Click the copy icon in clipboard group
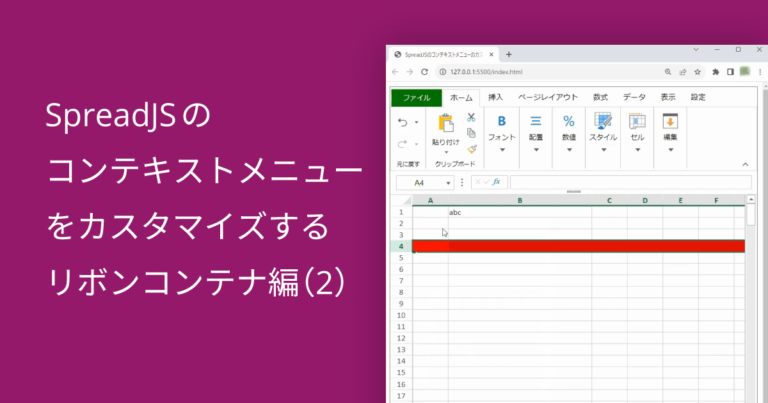768x403 pixels. [x=471, y=133]
